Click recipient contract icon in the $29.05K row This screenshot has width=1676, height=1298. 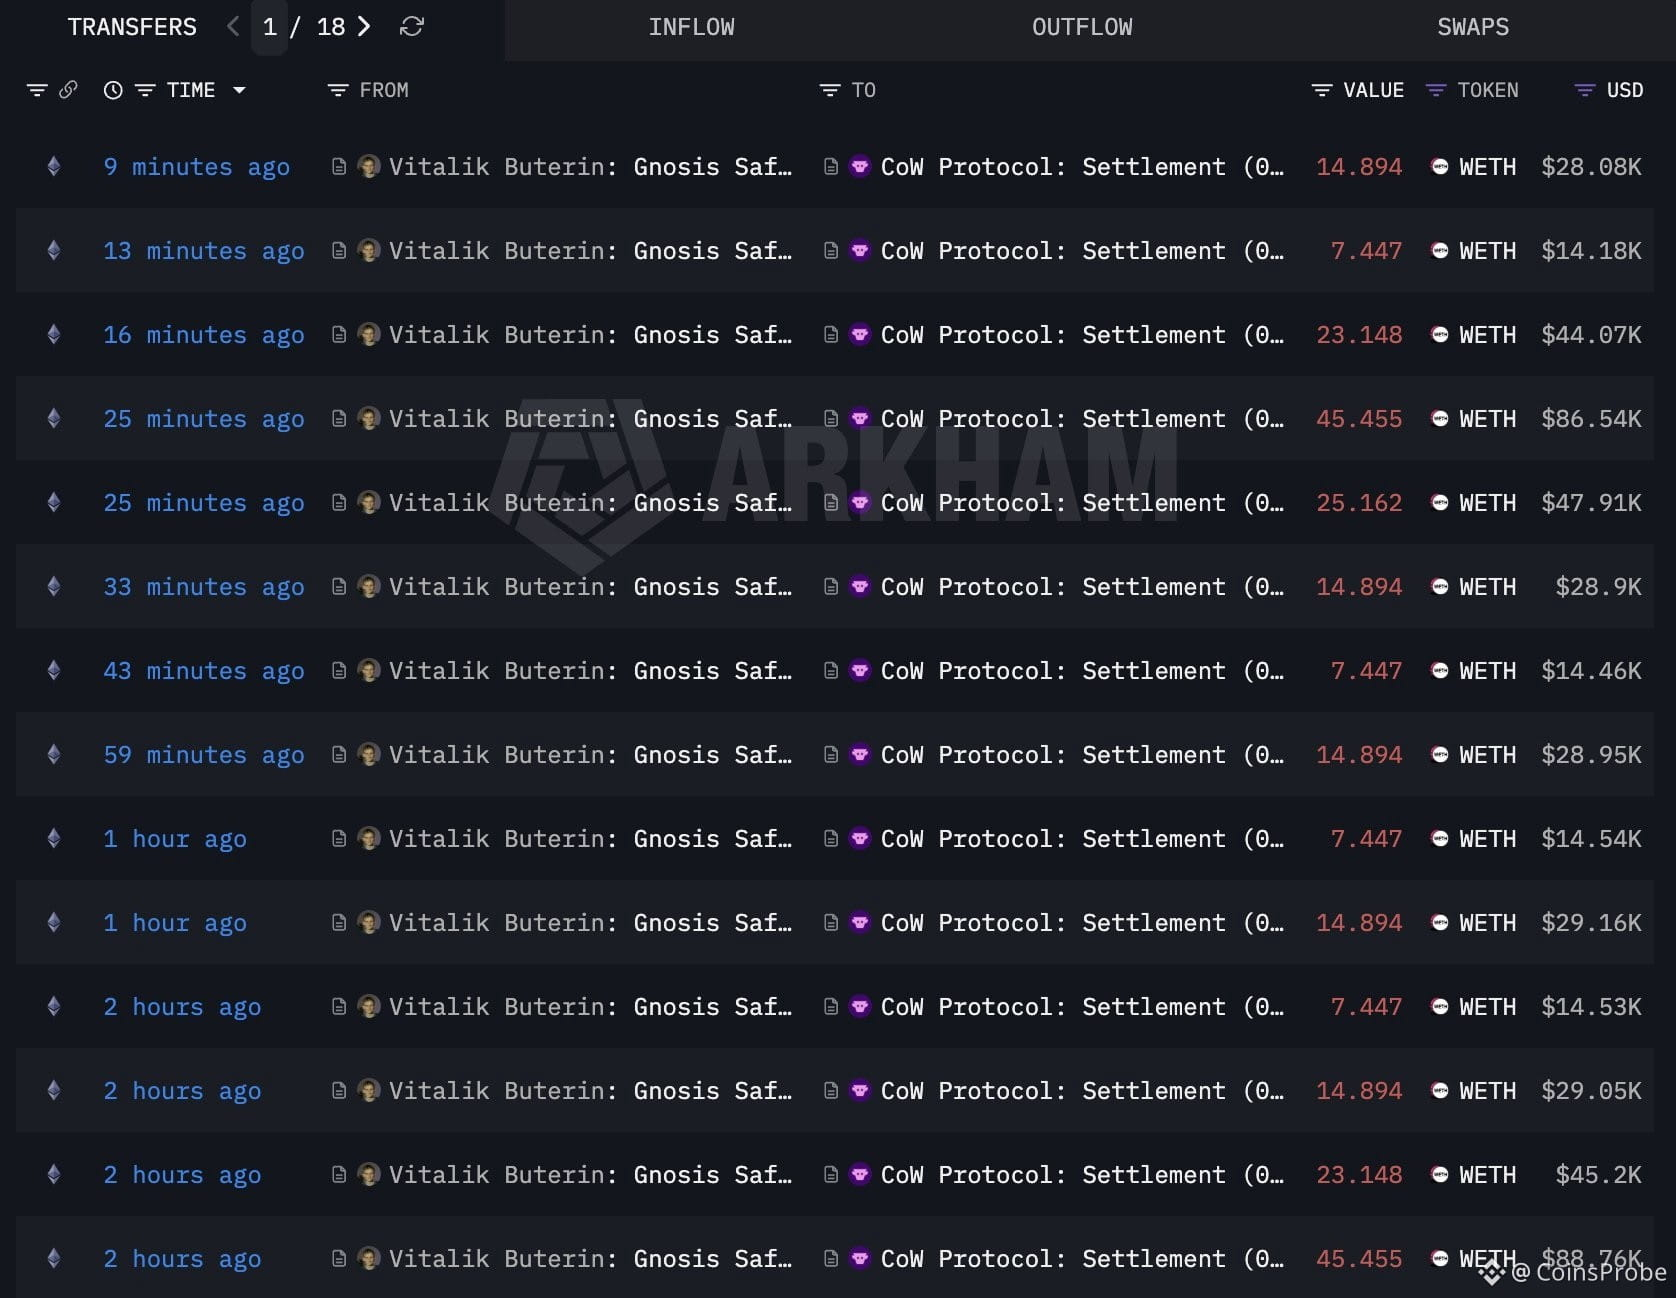coord(831,1091)
